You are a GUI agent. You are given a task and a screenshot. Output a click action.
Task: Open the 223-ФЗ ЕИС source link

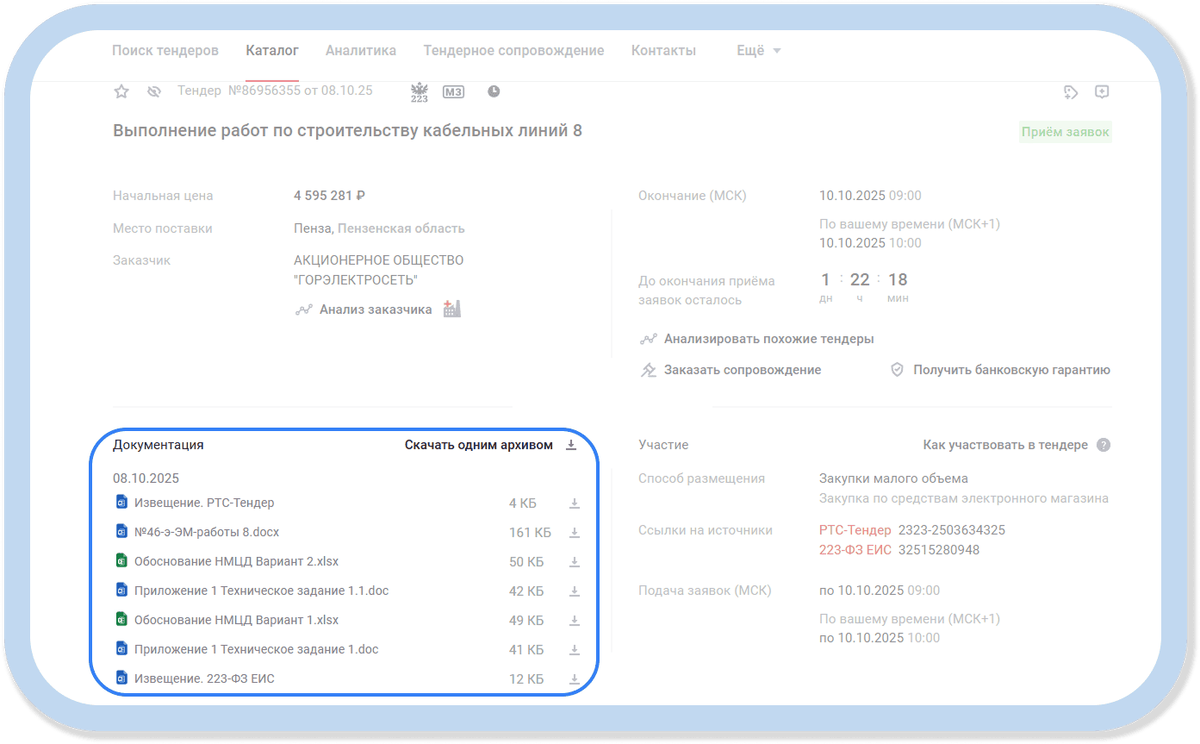point(855,550)
